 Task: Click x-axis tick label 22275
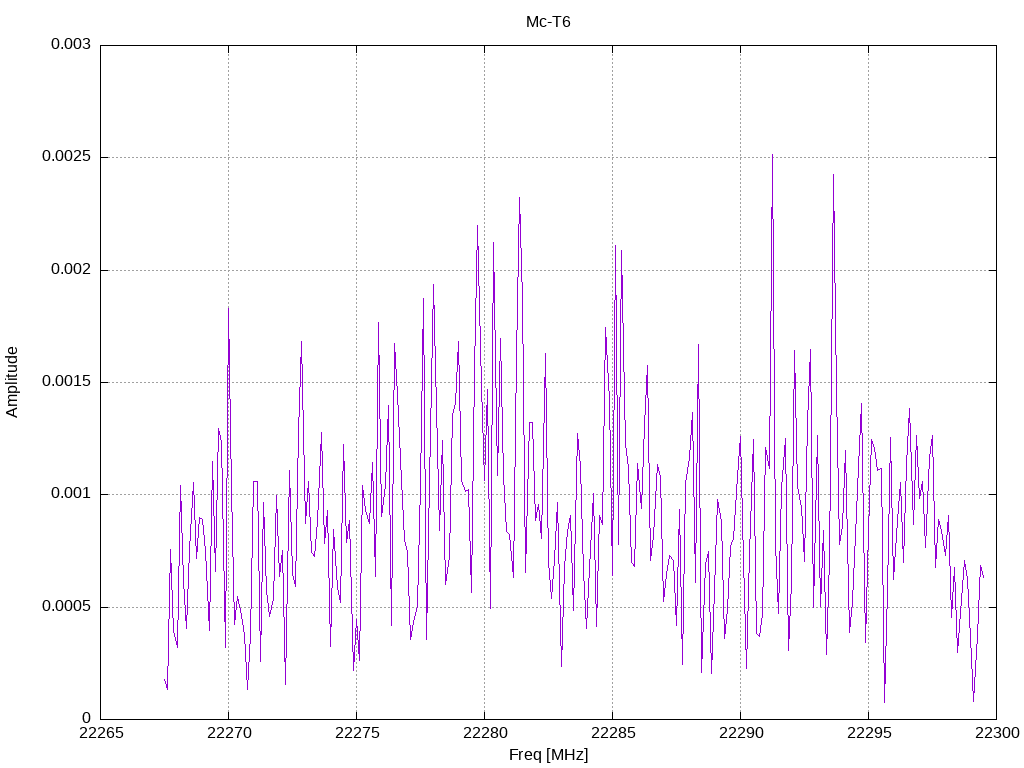[x=357, y=733]
